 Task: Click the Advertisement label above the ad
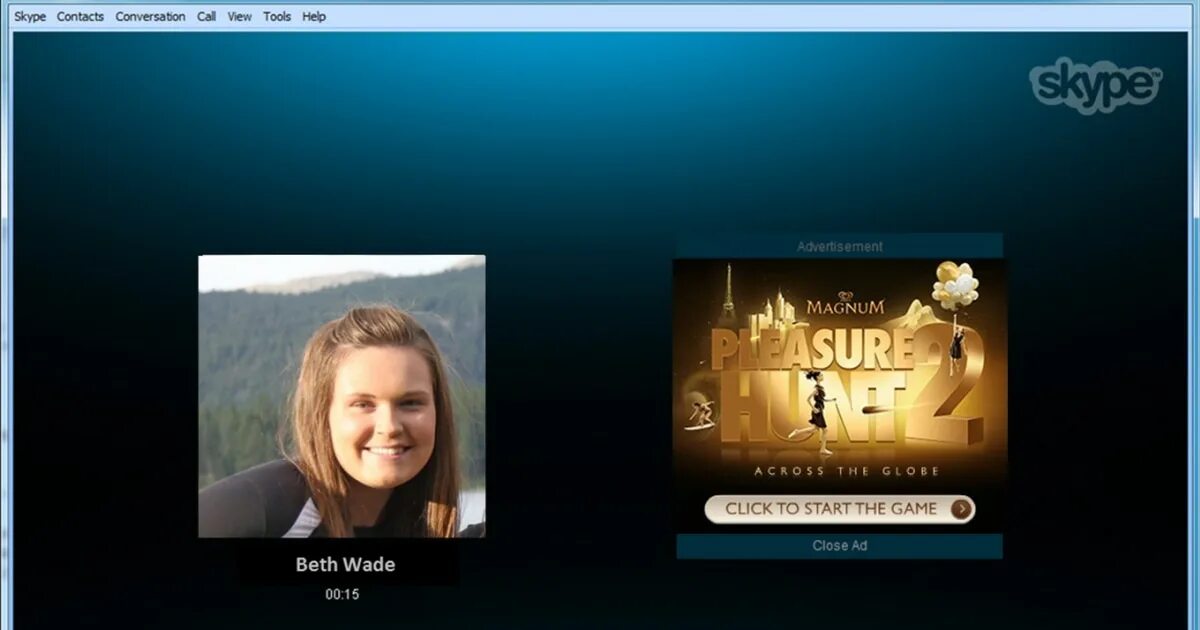pyautogui.click(x=839, y=246)
